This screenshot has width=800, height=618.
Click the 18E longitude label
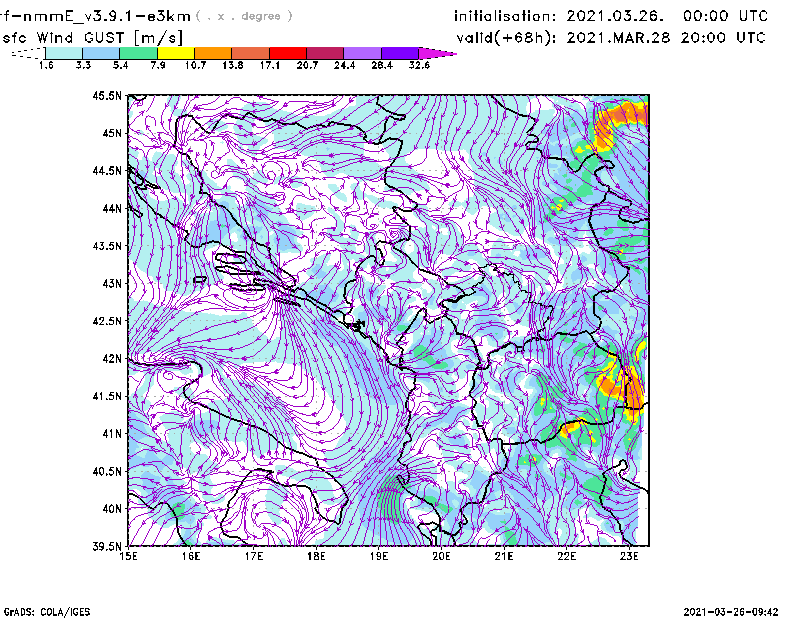[316, 556]
